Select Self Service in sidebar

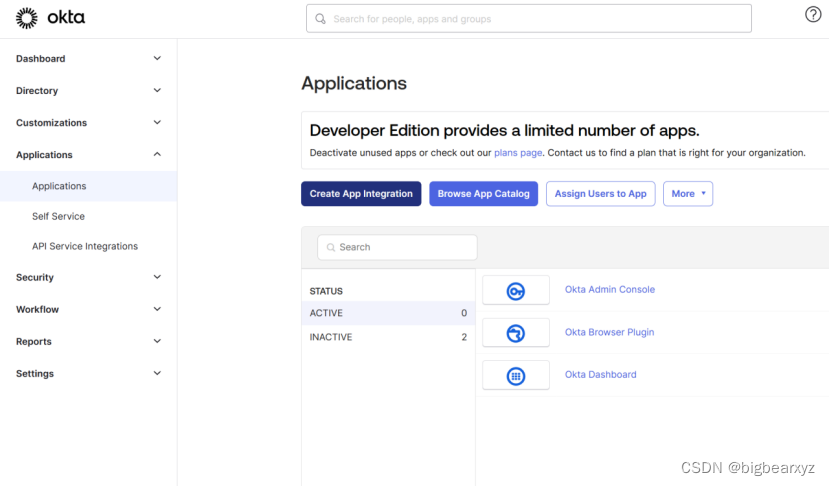click(58, 216)
